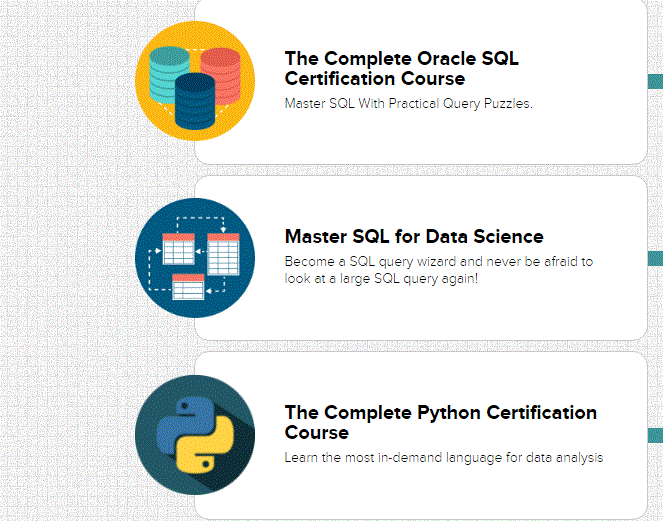The width and height of the screenshot is (663, 521).
Task: Select the 'Become a SQL query wizard' description text
Action: (439, 270)
